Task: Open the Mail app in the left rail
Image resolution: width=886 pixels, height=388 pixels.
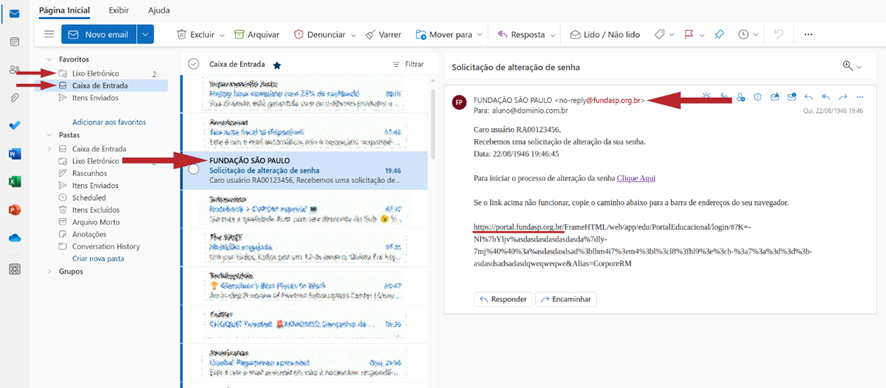Action: tap(15, 14)
